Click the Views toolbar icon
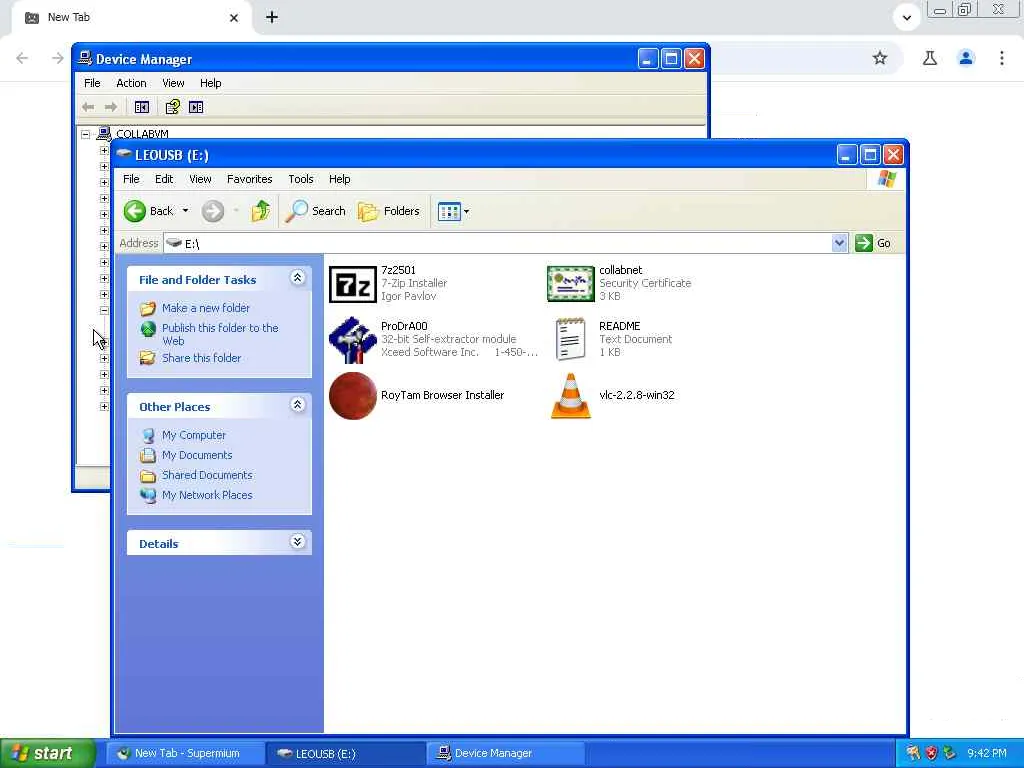The height and width of the screenshot is (768, 1024). coord(449,212)
